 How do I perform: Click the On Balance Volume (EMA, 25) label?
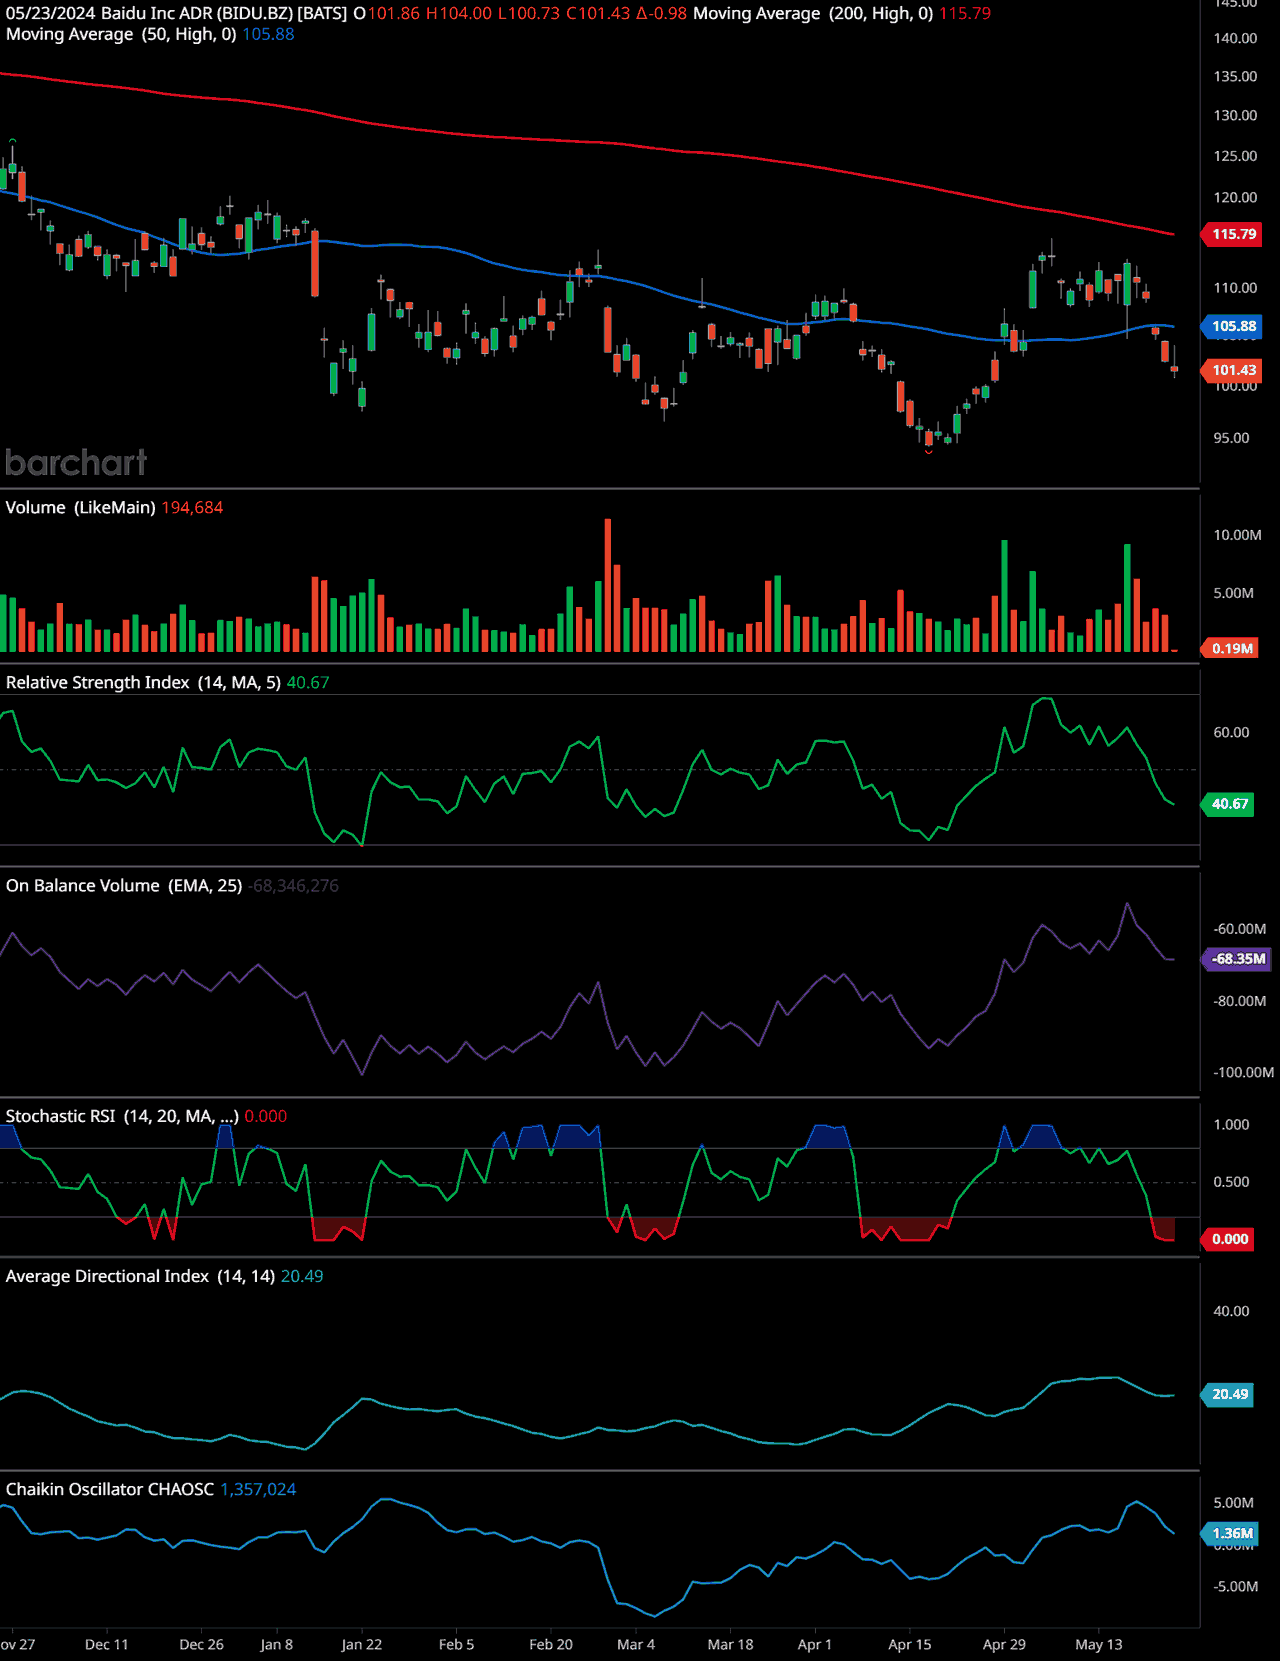click(124, 885)
